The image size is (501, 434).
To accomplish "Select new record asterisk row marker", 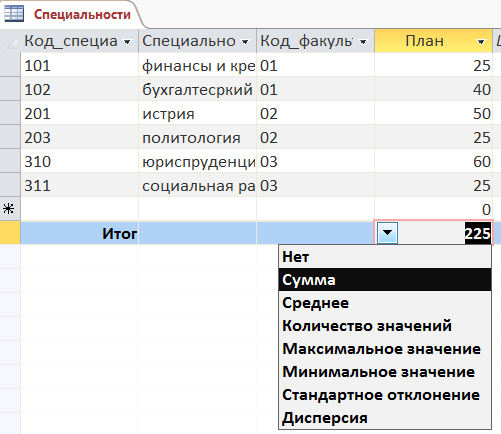I will [10, 209].
